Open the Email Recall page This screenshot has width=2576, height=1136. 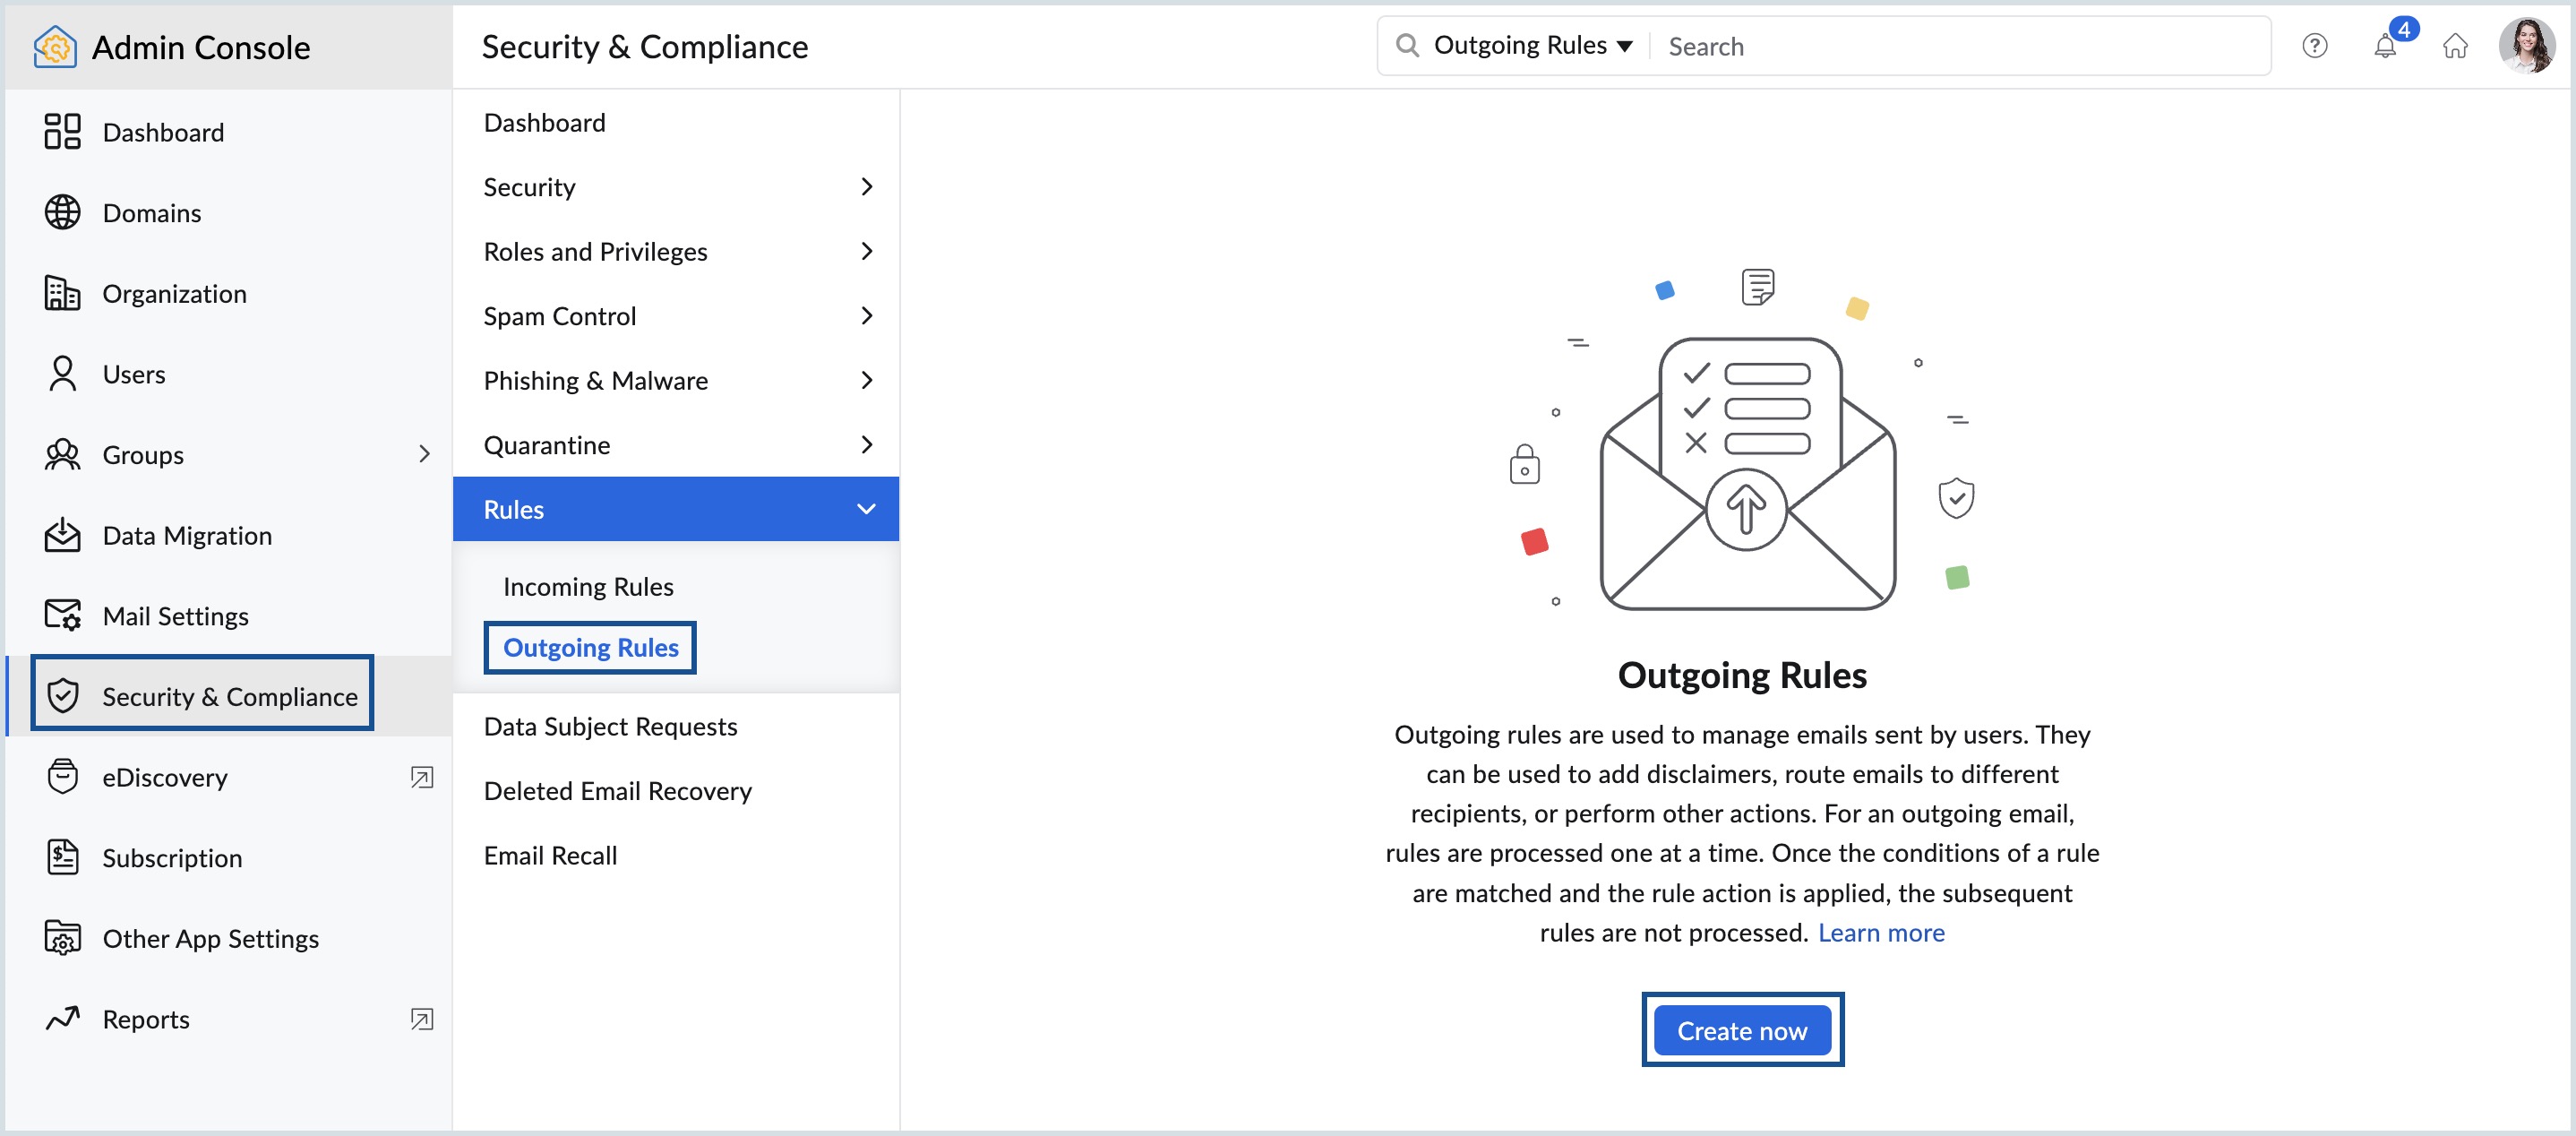tap(550, 855)
